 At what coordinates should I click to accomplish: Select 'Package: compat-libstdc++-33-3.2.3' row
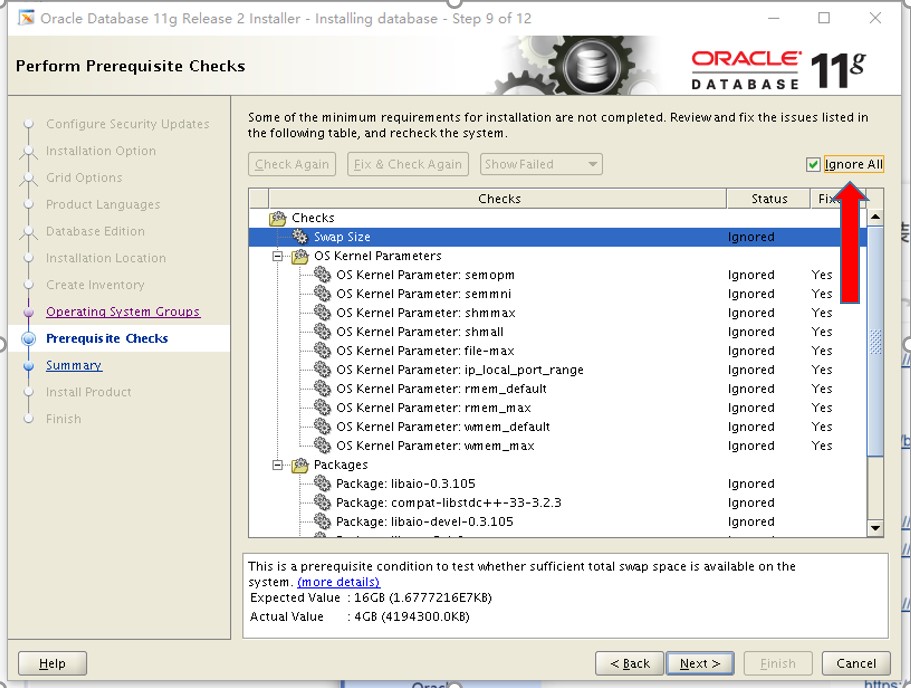click(x=557, y=503)
